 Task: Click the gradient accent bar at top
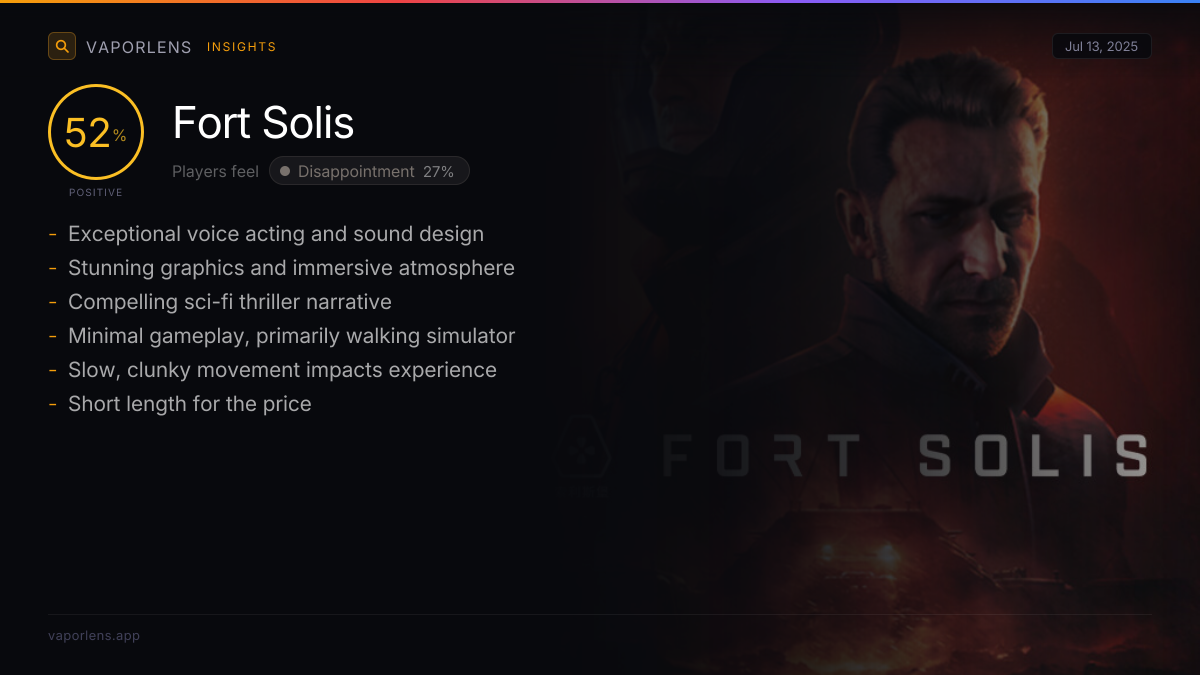(x=600, y=2)
